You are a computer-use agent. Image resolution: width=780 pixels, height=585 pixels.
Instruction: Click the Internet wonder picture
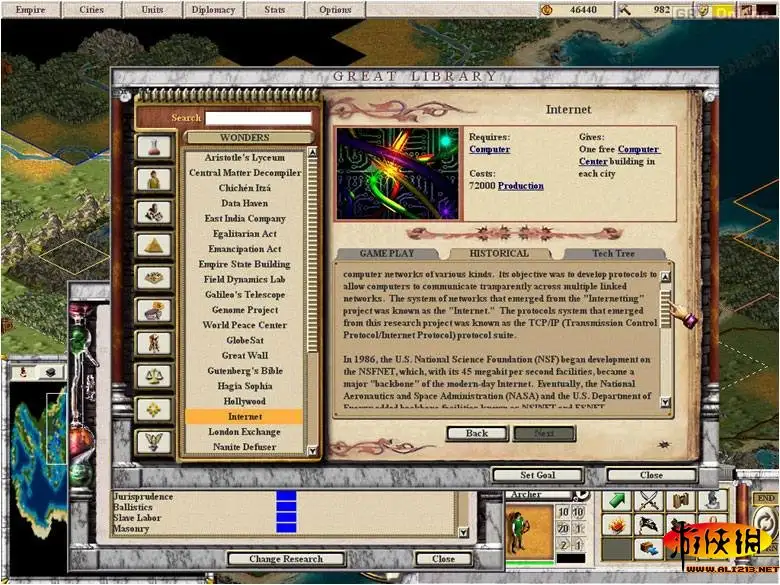click(x=398, y=174)
